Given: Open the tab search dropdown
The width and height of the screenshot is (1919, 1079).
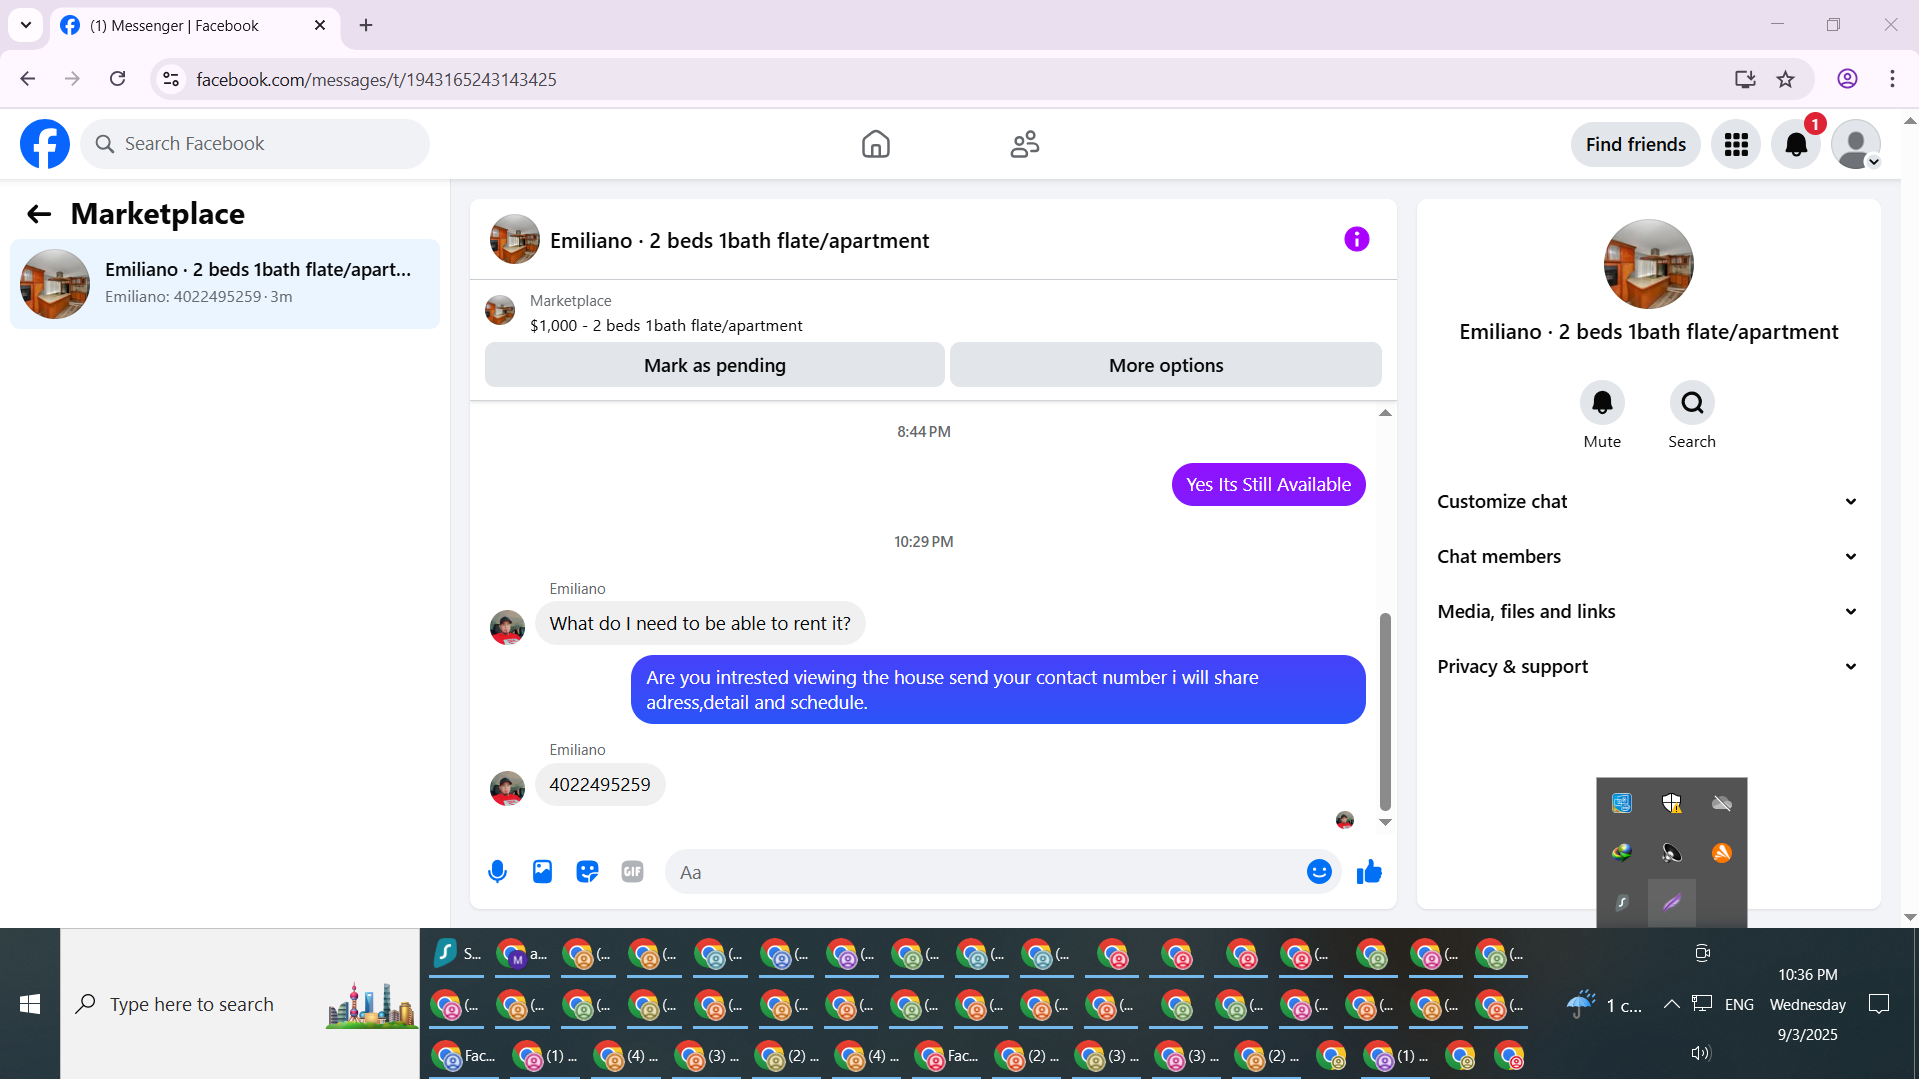Looking at the screenshot, I should [26, 25].
